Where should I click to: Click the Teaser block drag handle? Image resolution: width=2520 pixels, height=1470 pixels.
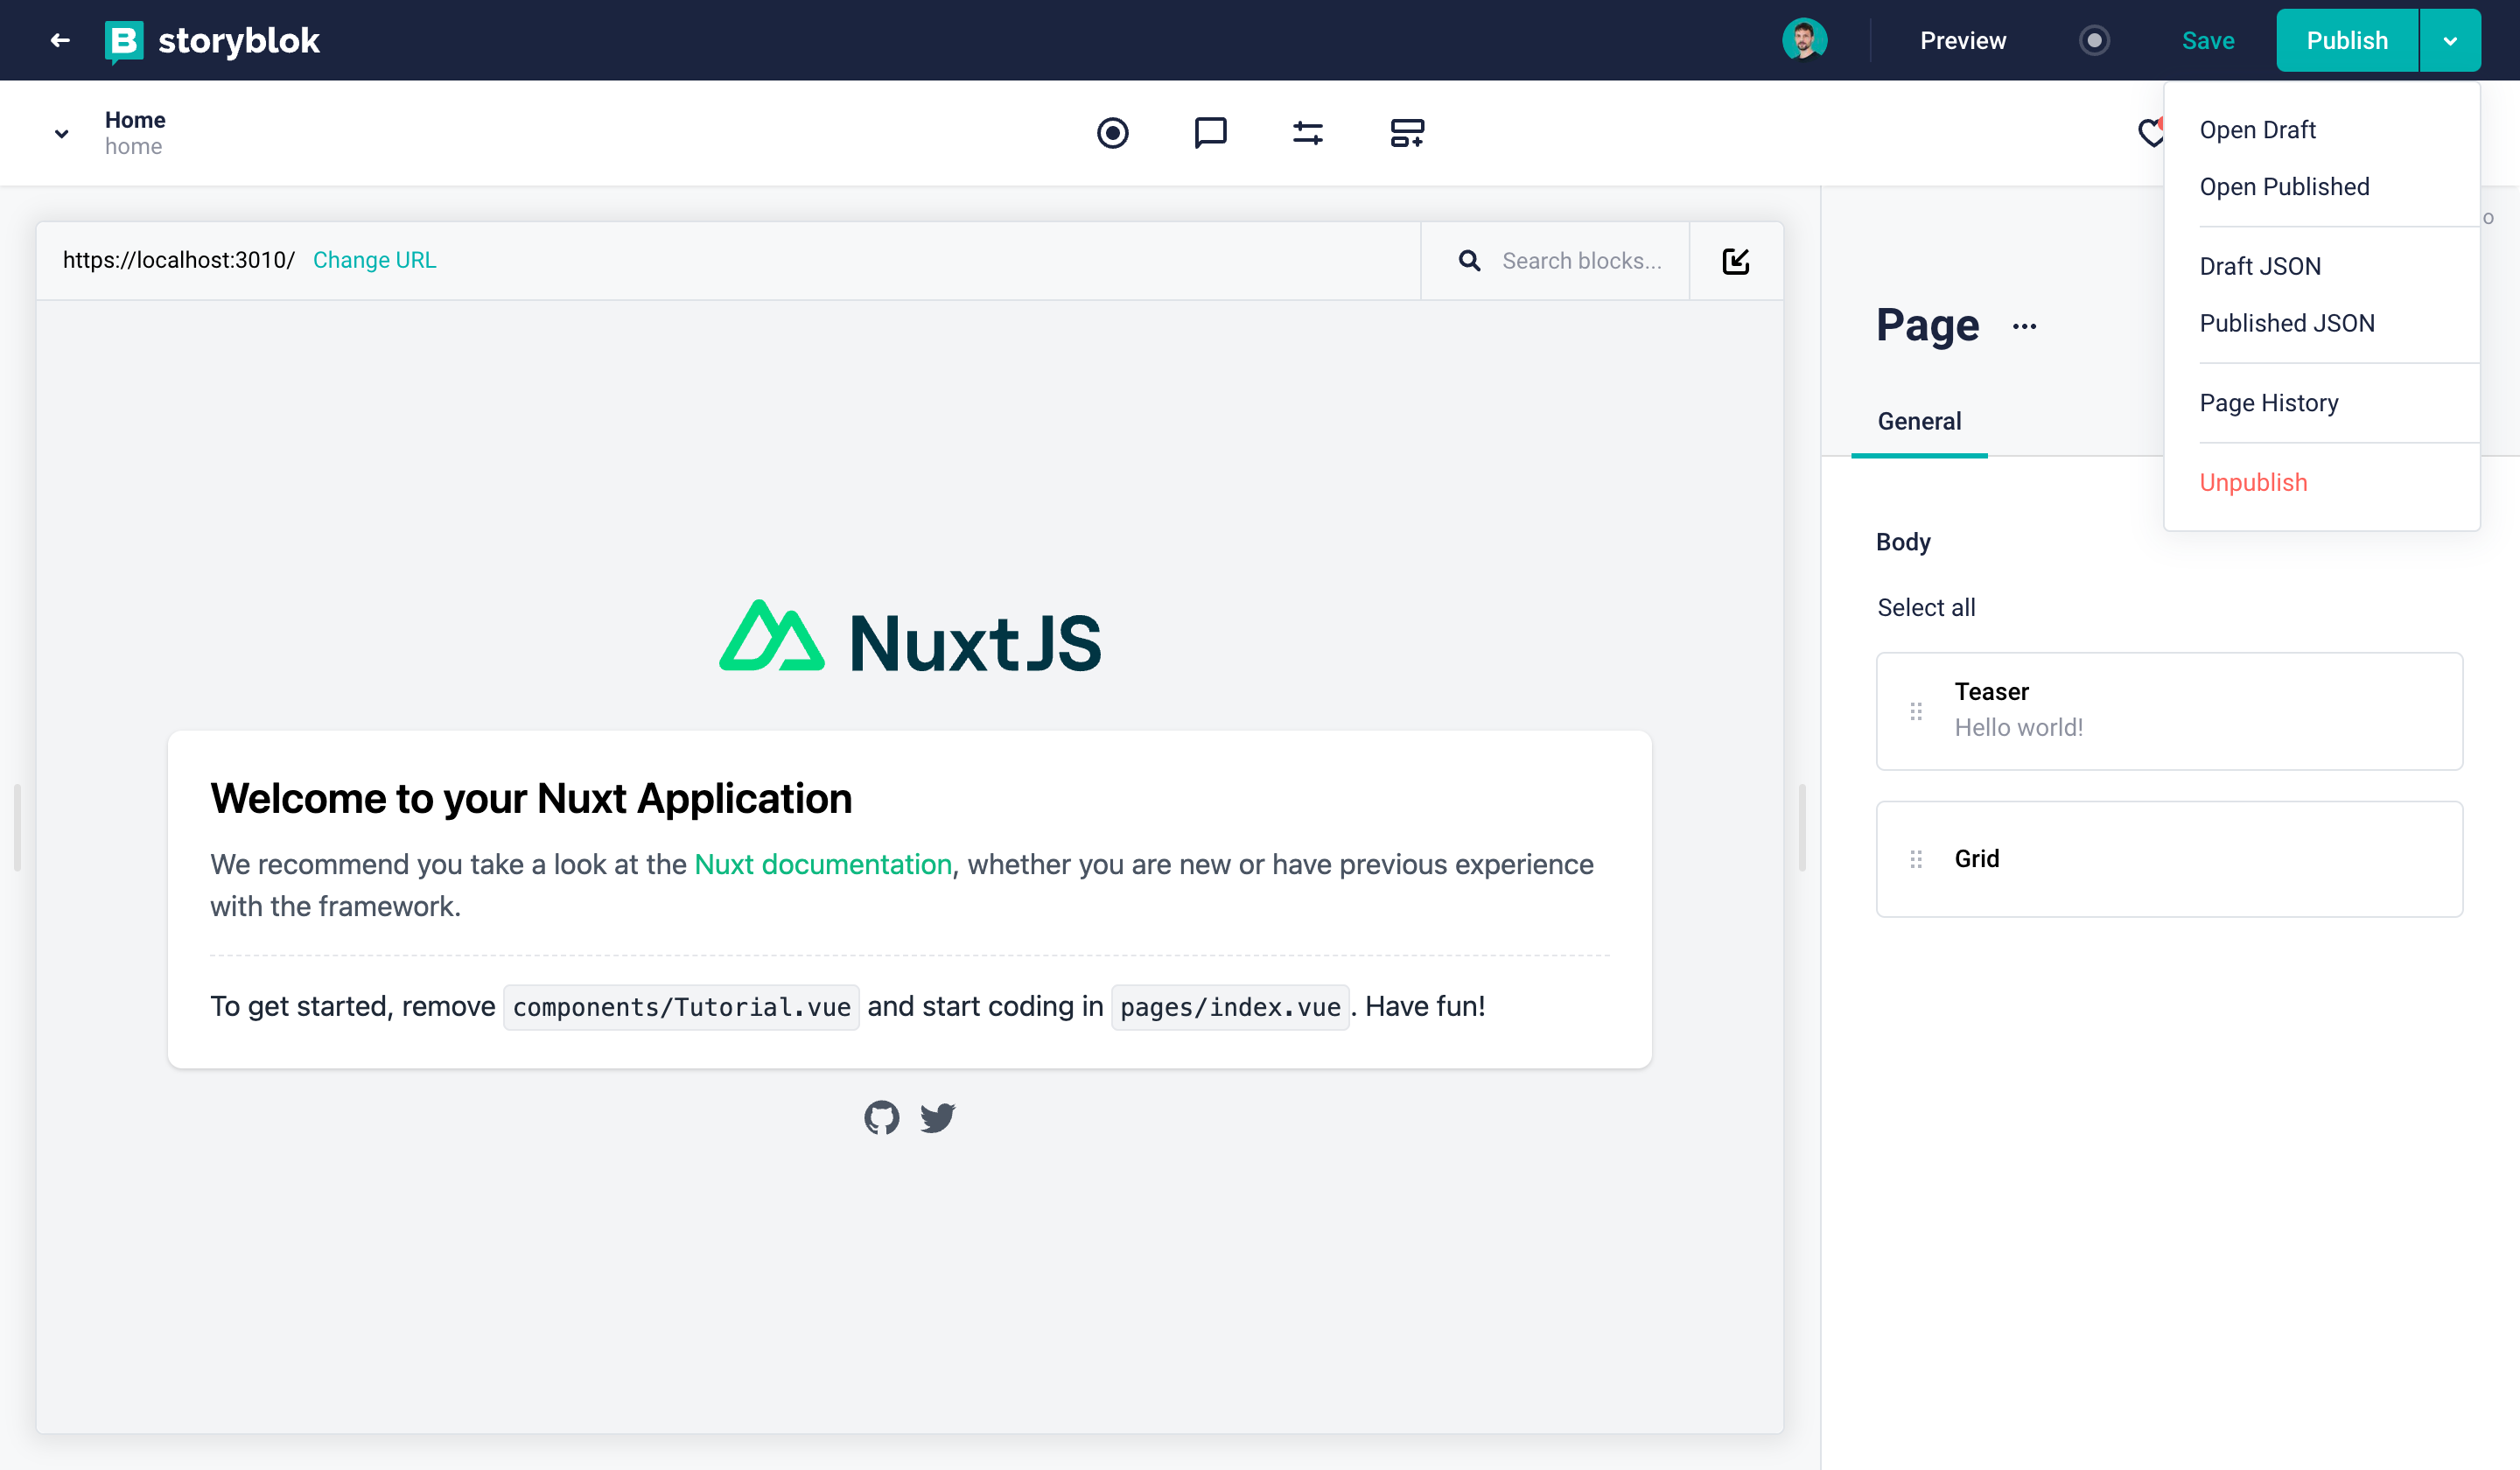(x=1916, y=711)
